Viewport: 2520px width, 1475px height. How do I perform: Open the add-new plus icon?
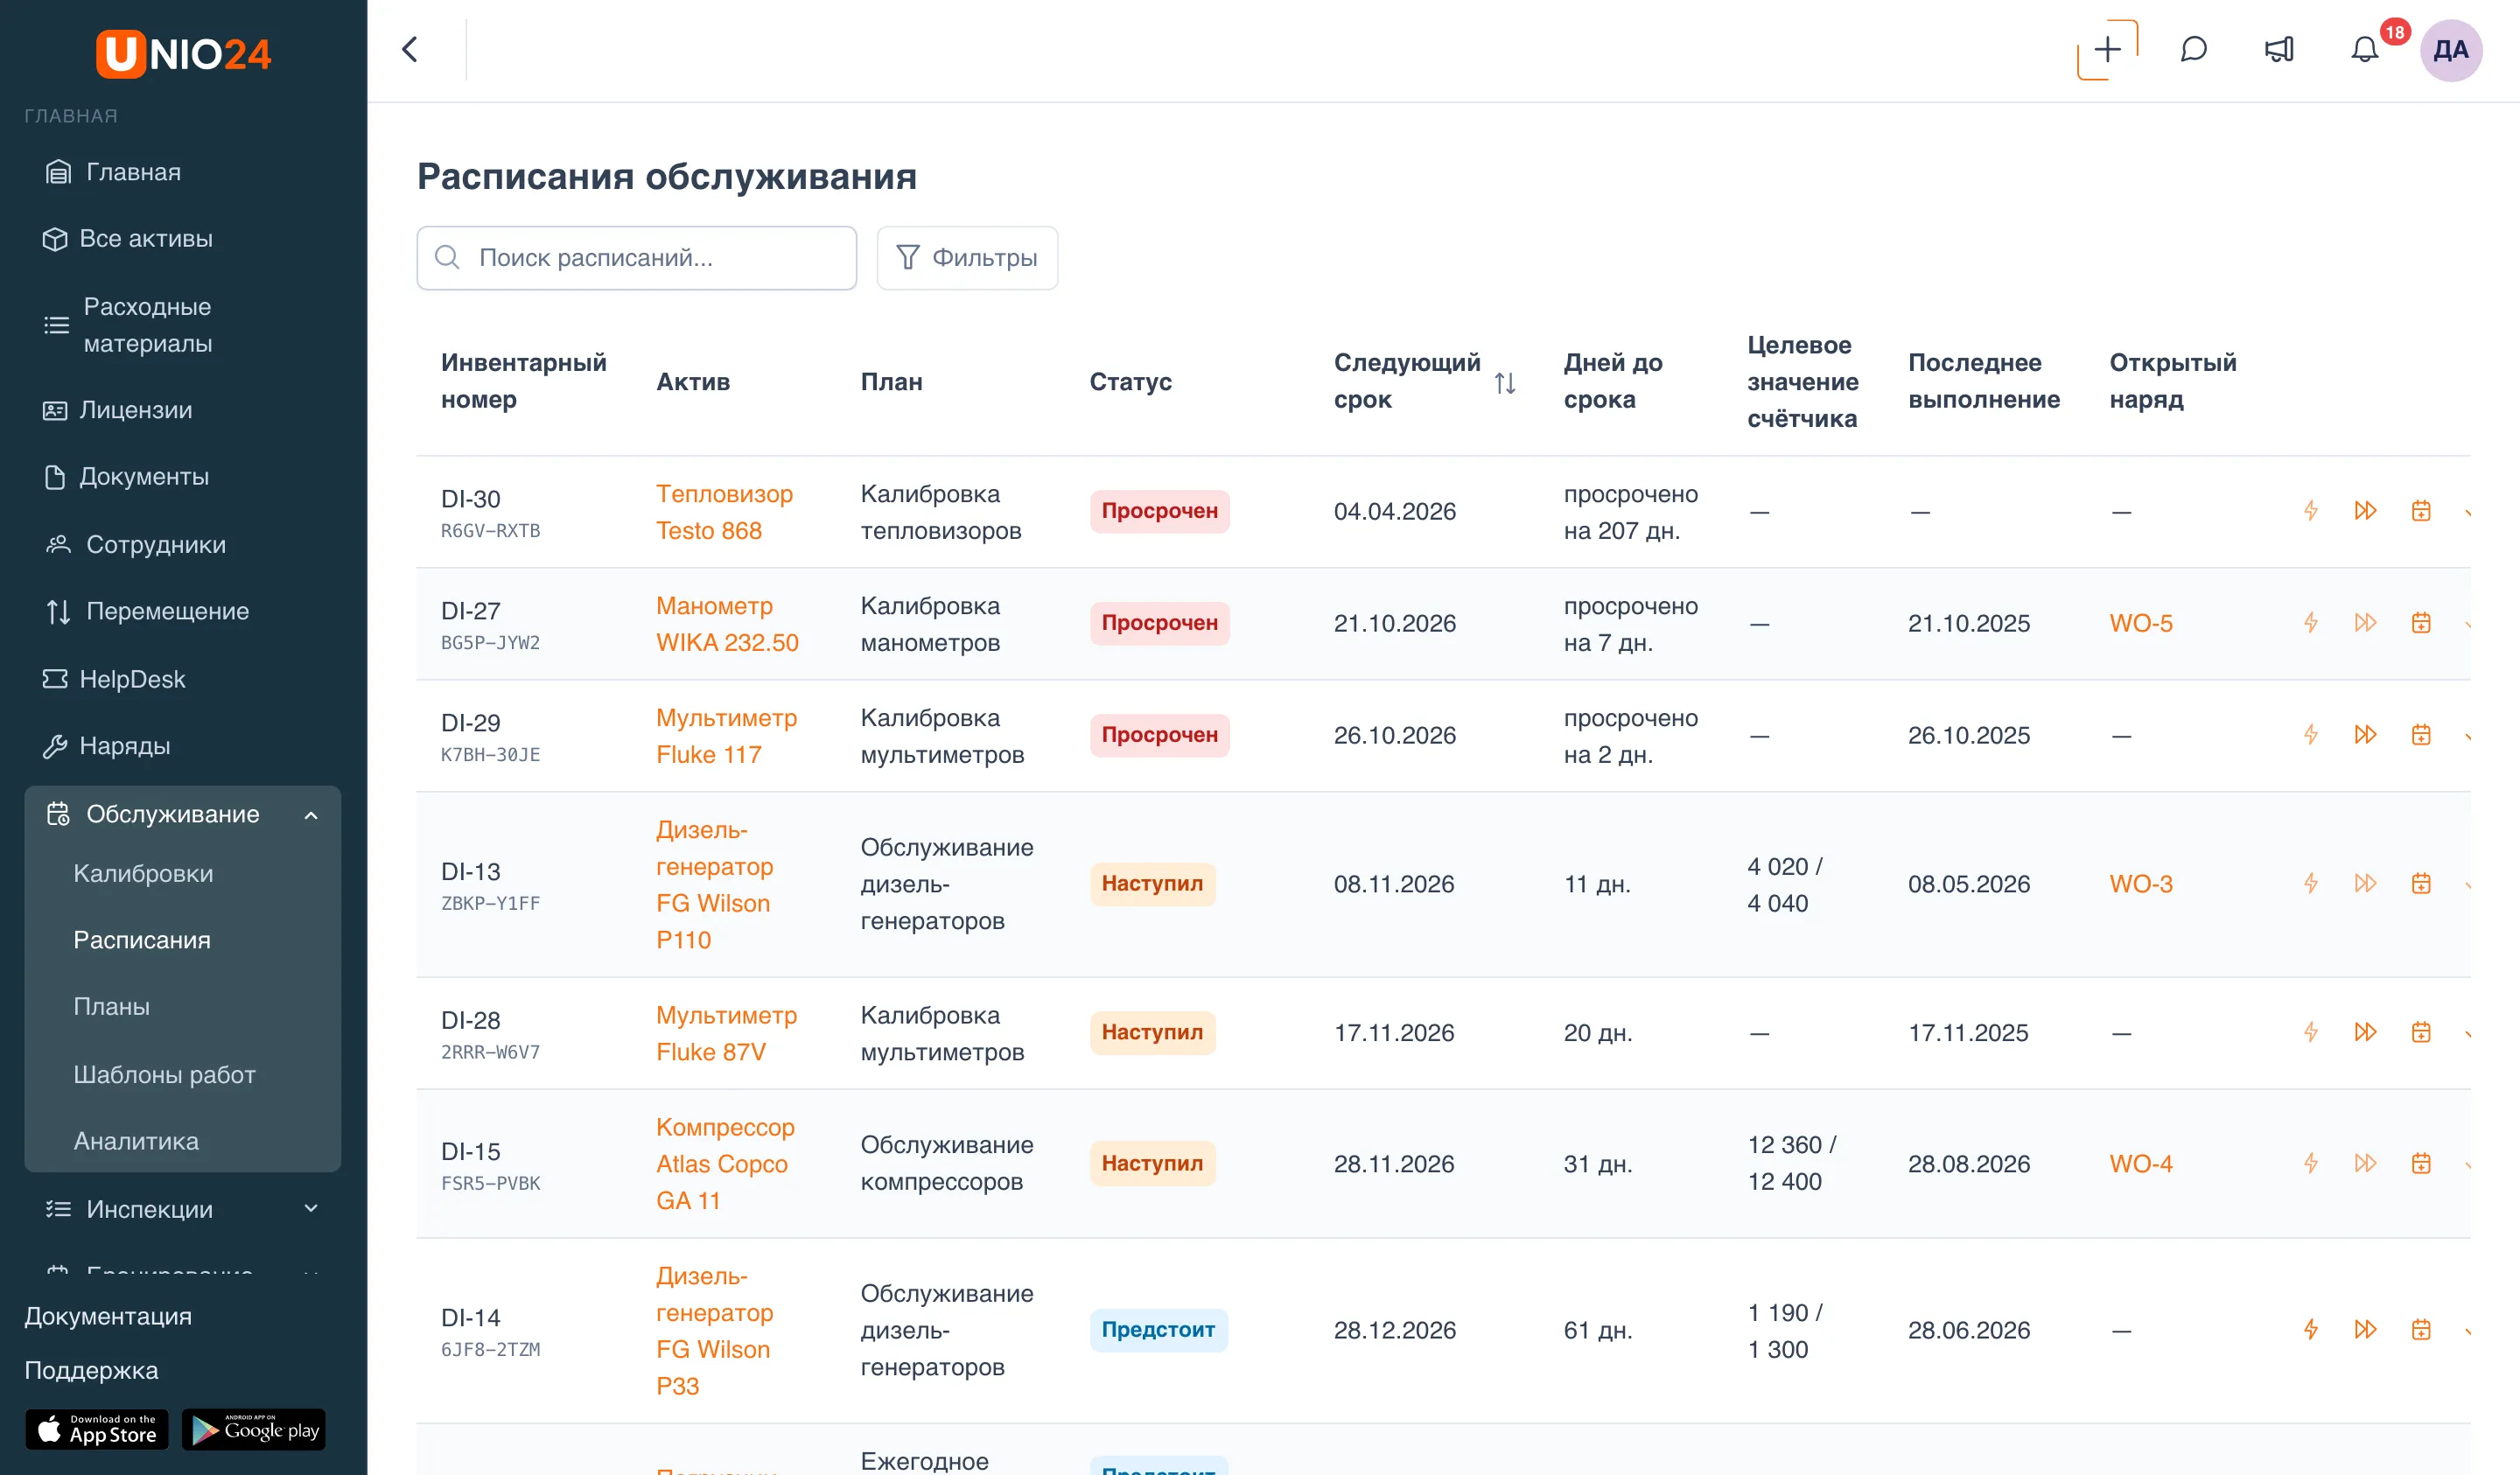click(x=2107, y=50)
